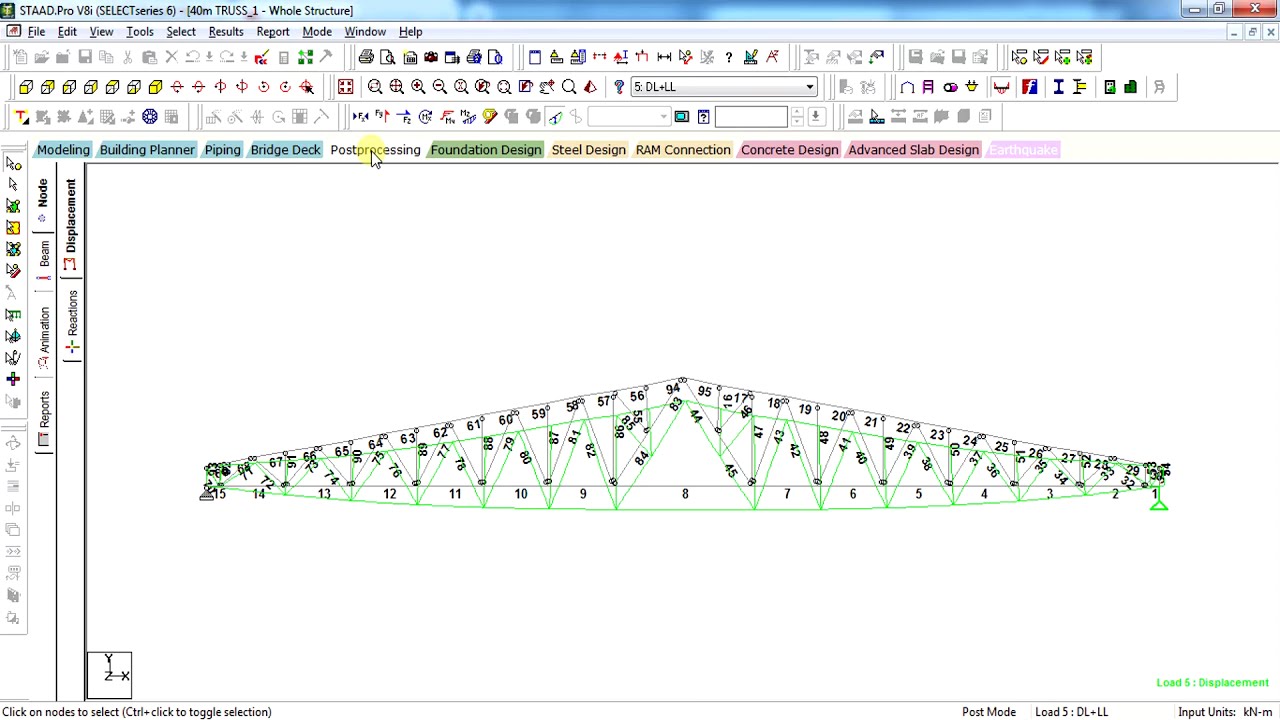The height and width of the screenshot is (720, 1280).
Task: Open the 3D rendered view icon
Action: click(590, 87)
